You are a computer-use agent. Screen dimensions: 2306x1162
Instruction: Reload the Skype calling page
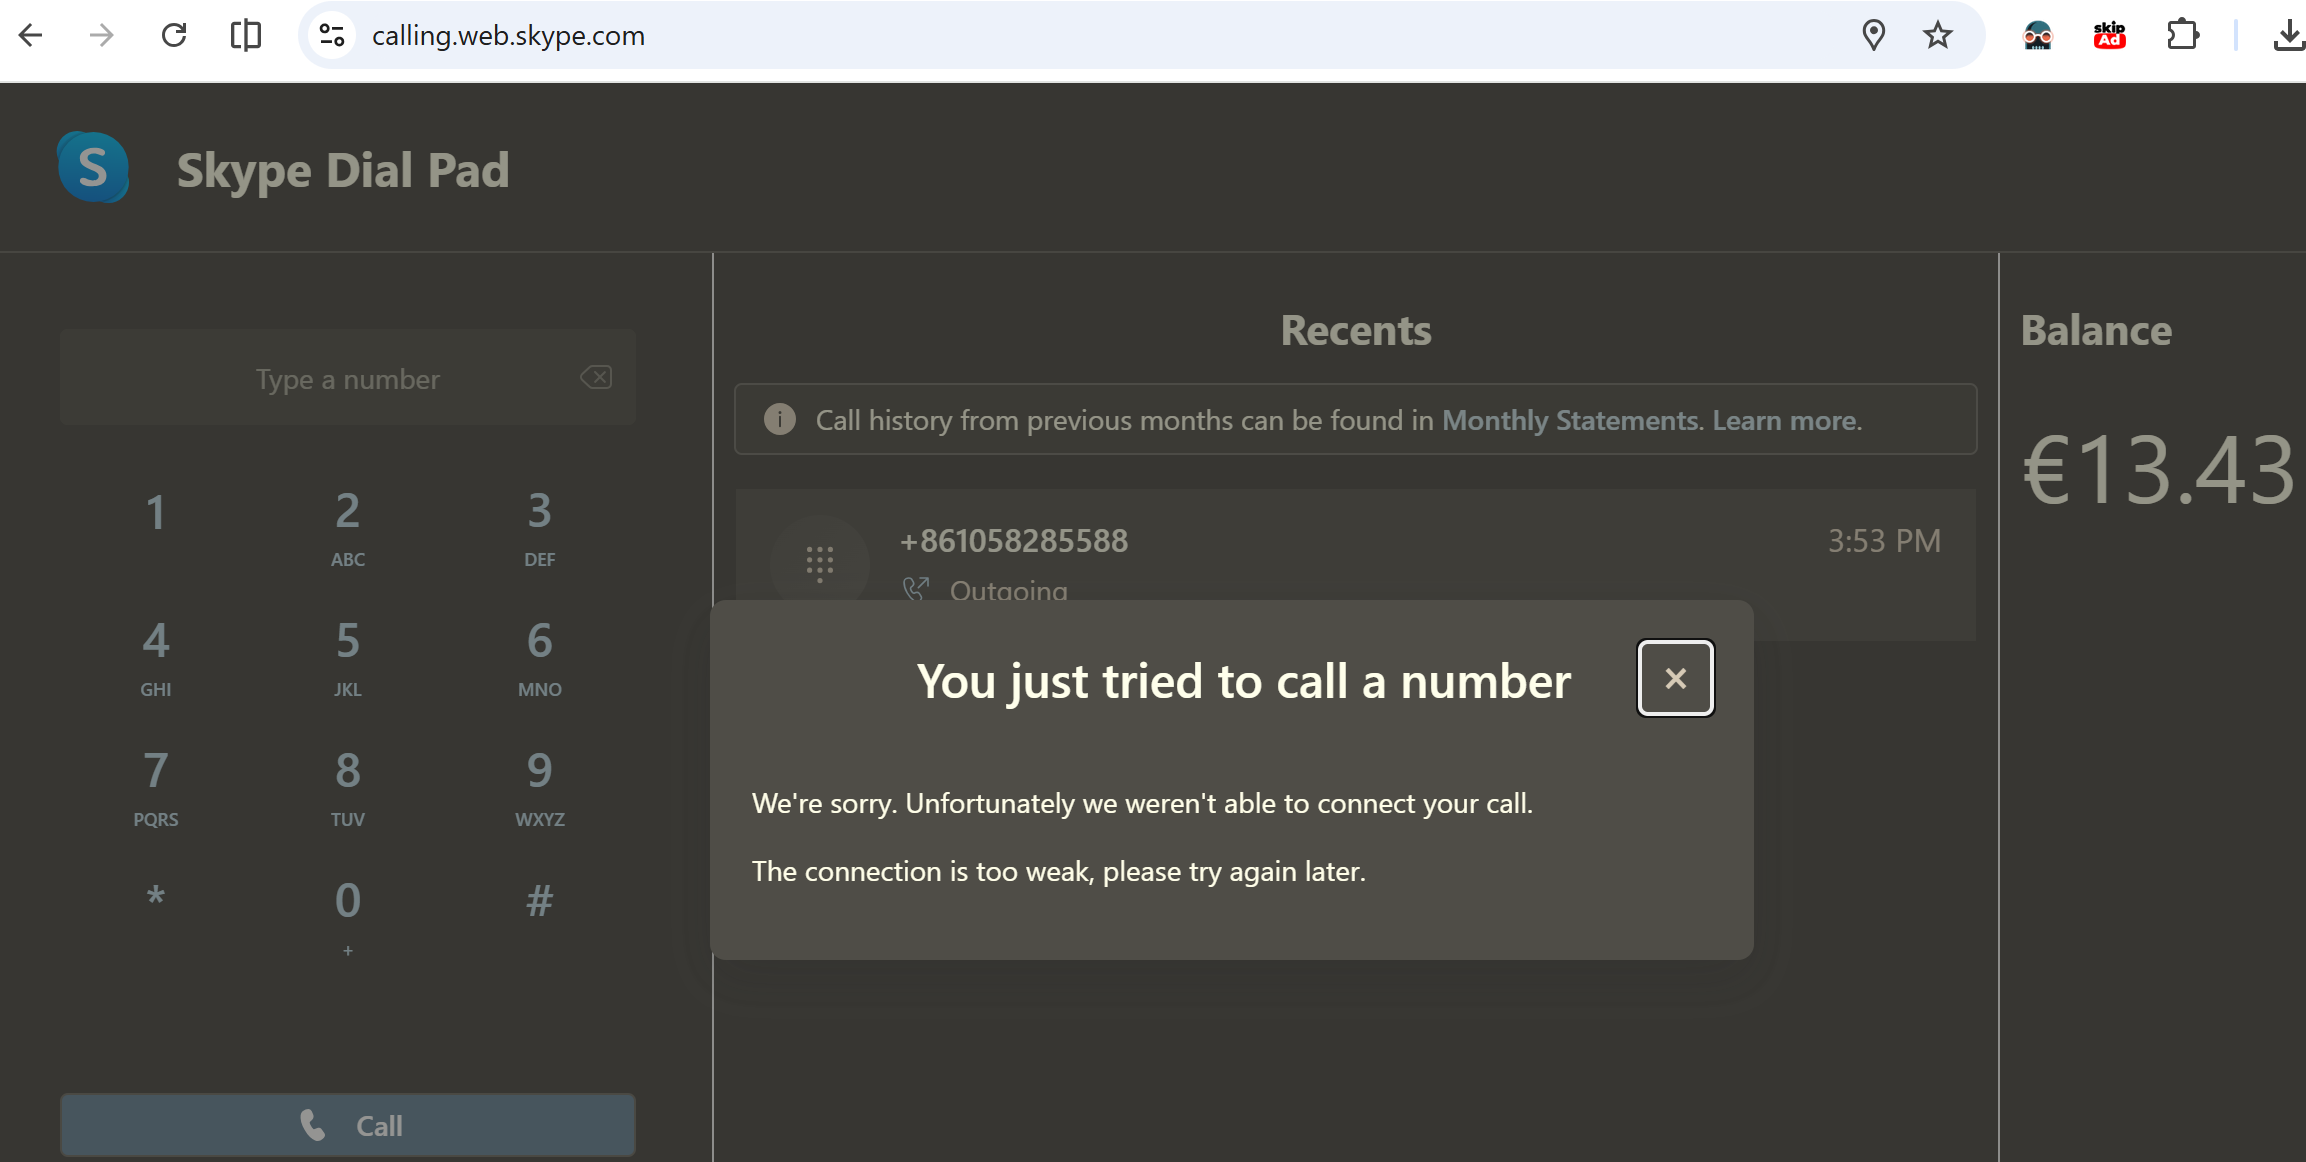point(174,36)
